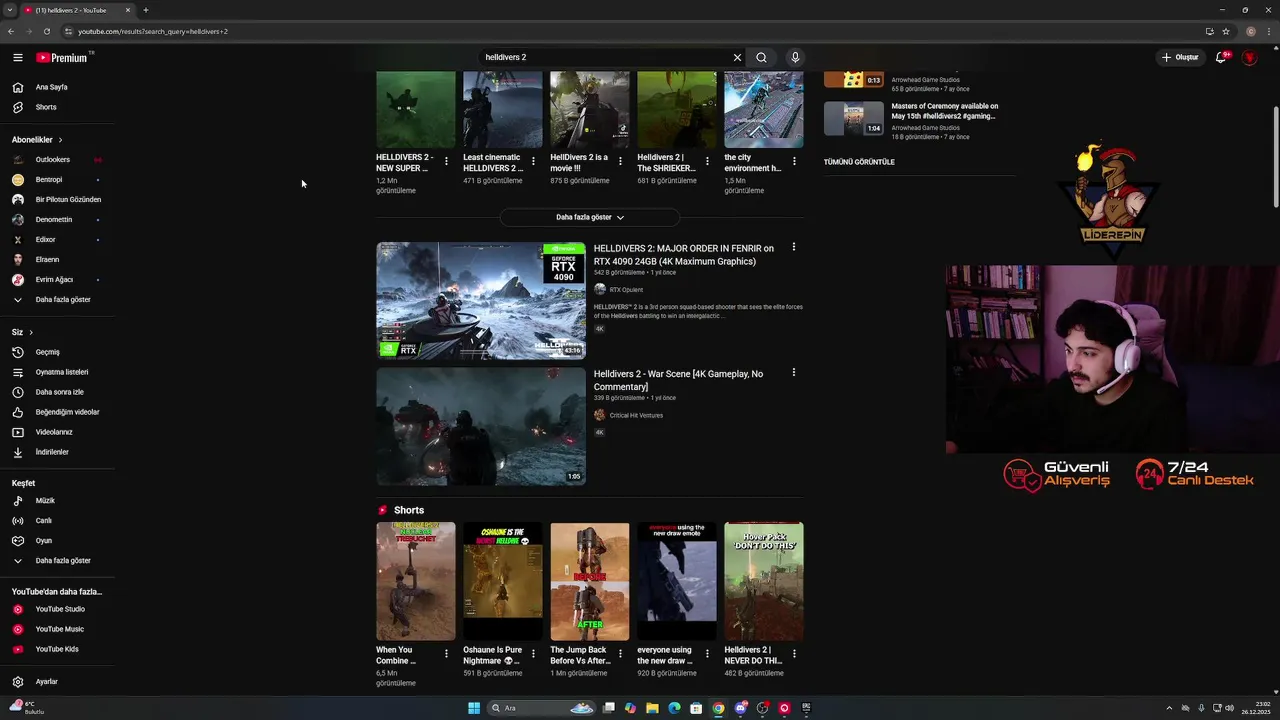Click the Oluştur create button
The image size is (1280, 720).
point(1180,57)
